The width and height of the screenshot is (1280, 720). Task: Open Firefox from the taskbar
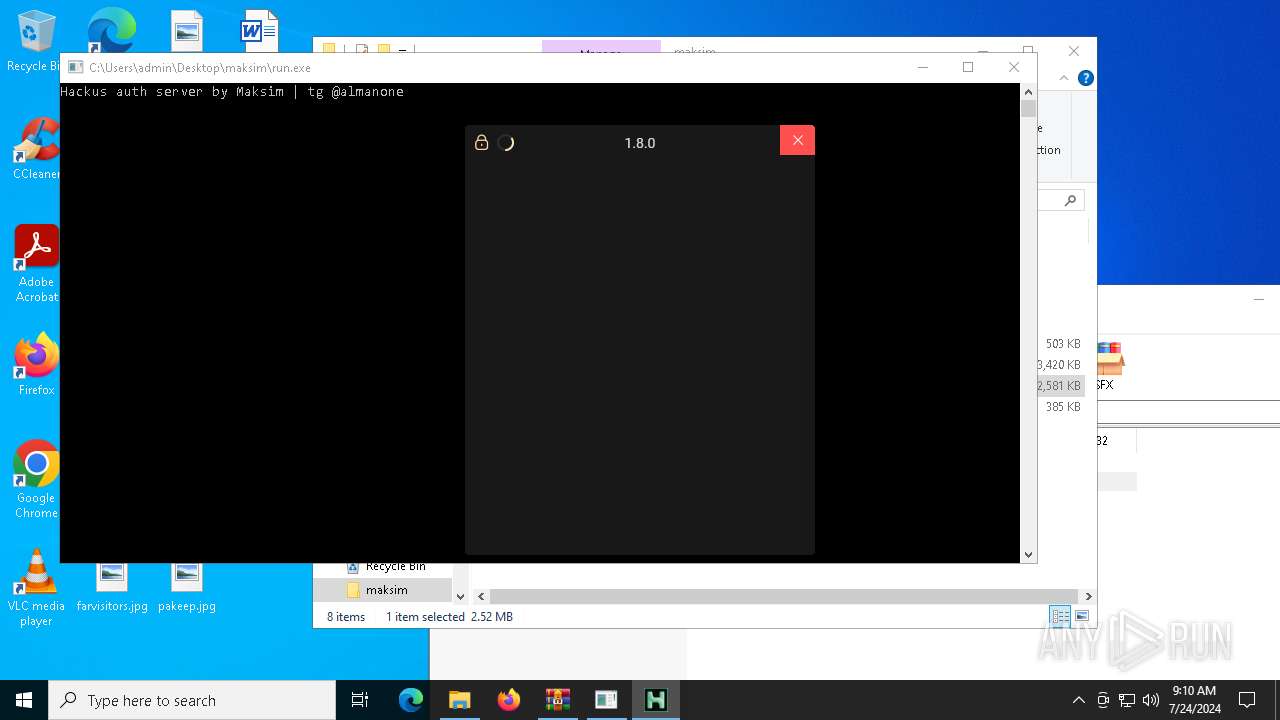tap(509, 700)
